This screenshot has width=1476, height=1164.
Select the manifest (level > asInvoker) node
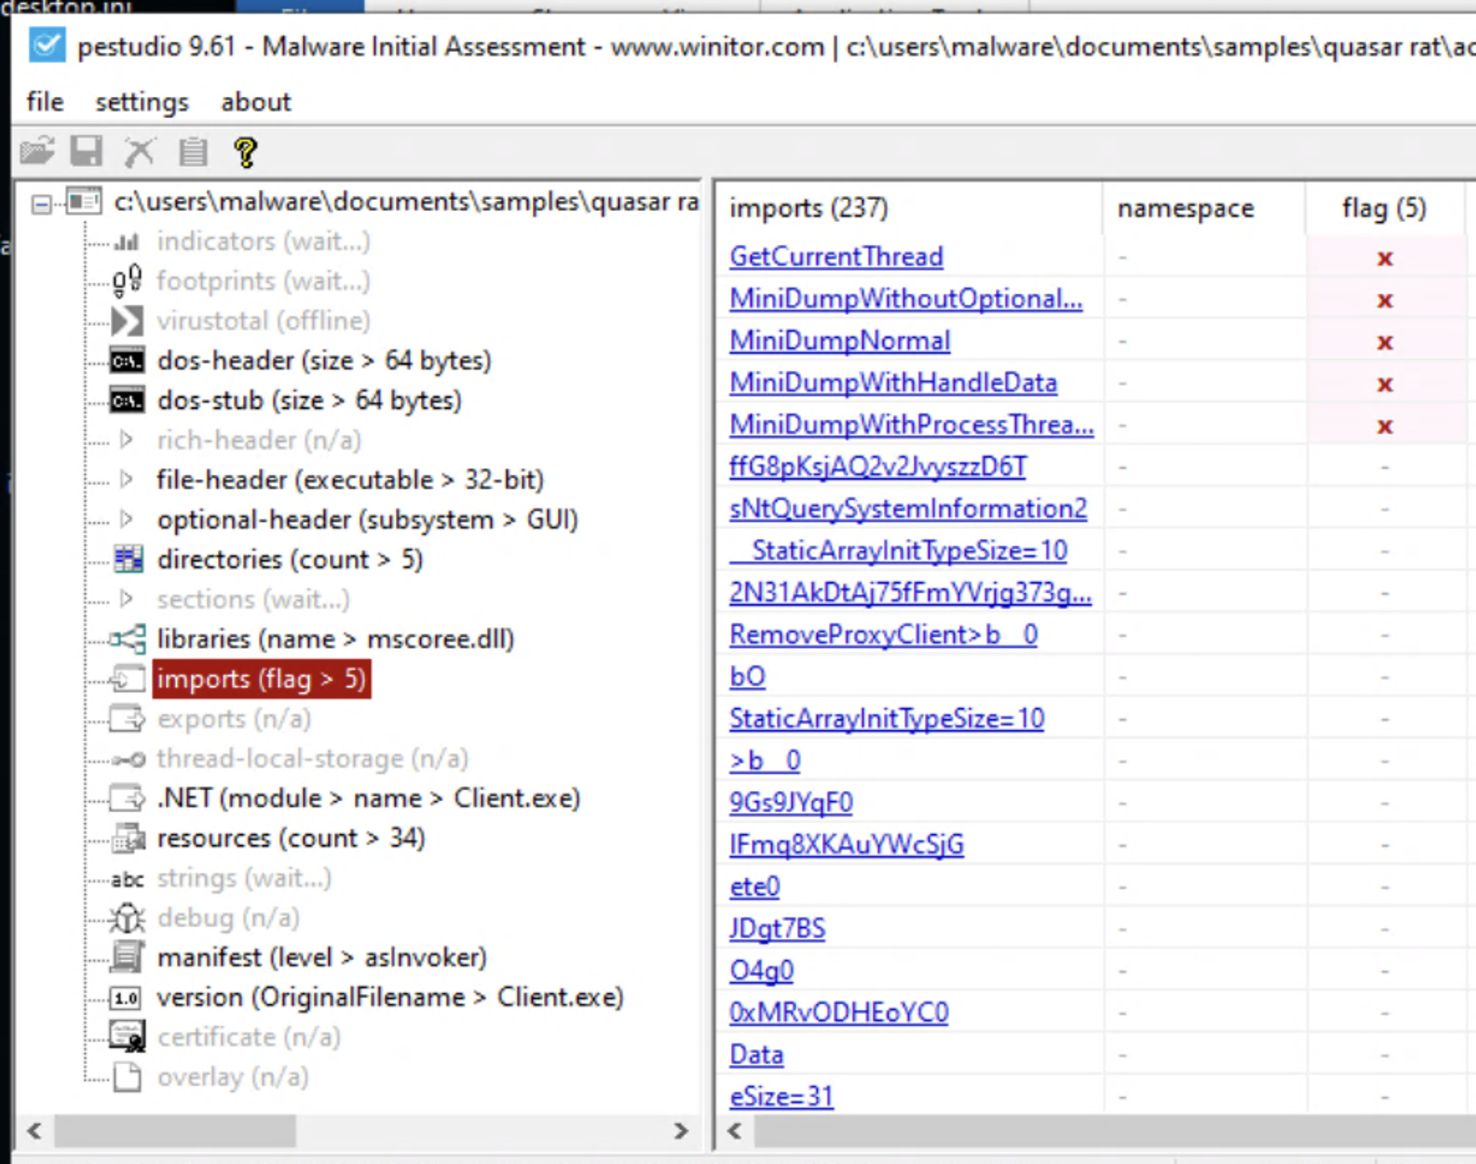(x=322, y=957)
